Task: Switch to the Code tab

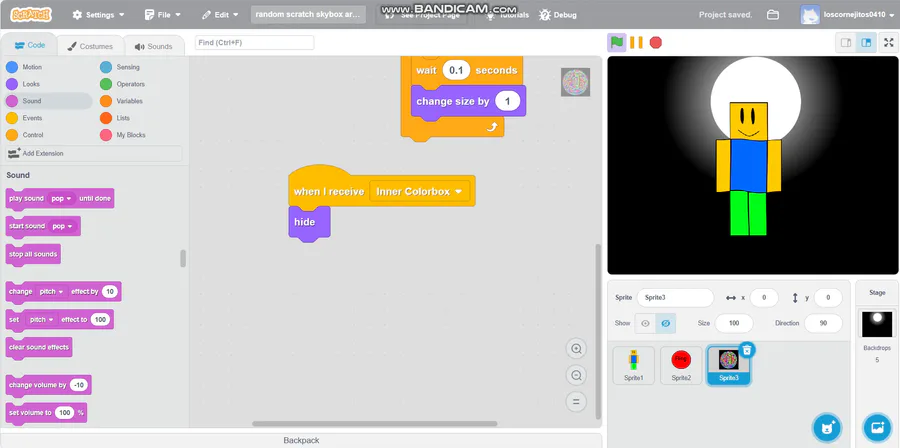Action: [x=29, y=45]
